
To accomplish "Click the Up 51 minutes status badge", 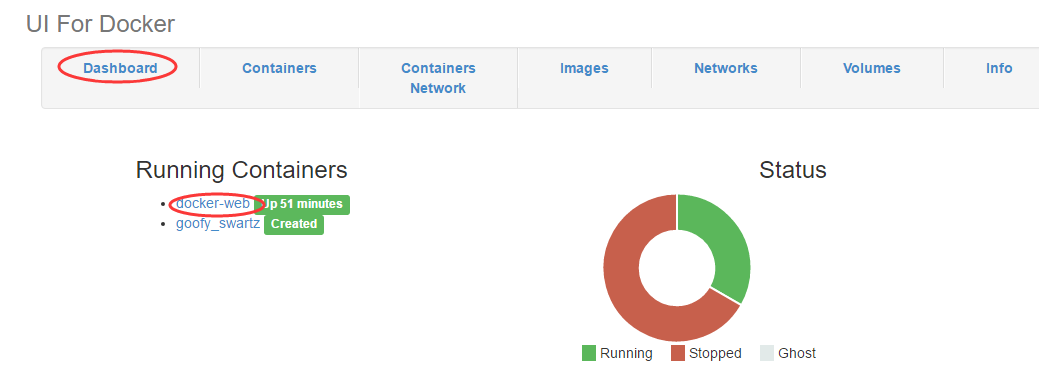I will point(302,205).
